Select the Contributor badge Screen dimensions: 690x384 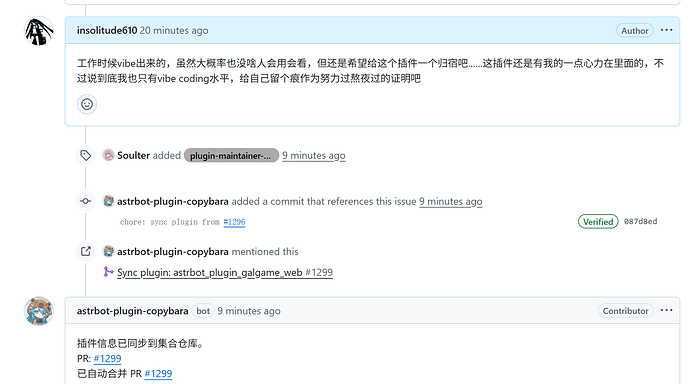pyautogui.click(x=625, y=311)
